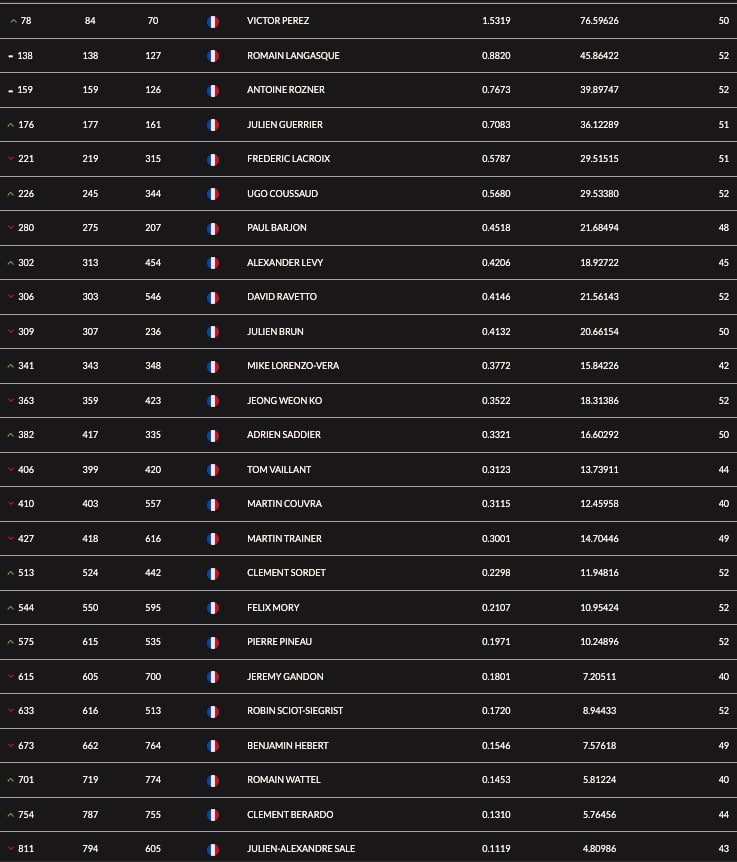Open Mike Lorenzo-Vera's player entry
Image resolution: width=737 pixels, height=862 pixels.
point(293,366)
